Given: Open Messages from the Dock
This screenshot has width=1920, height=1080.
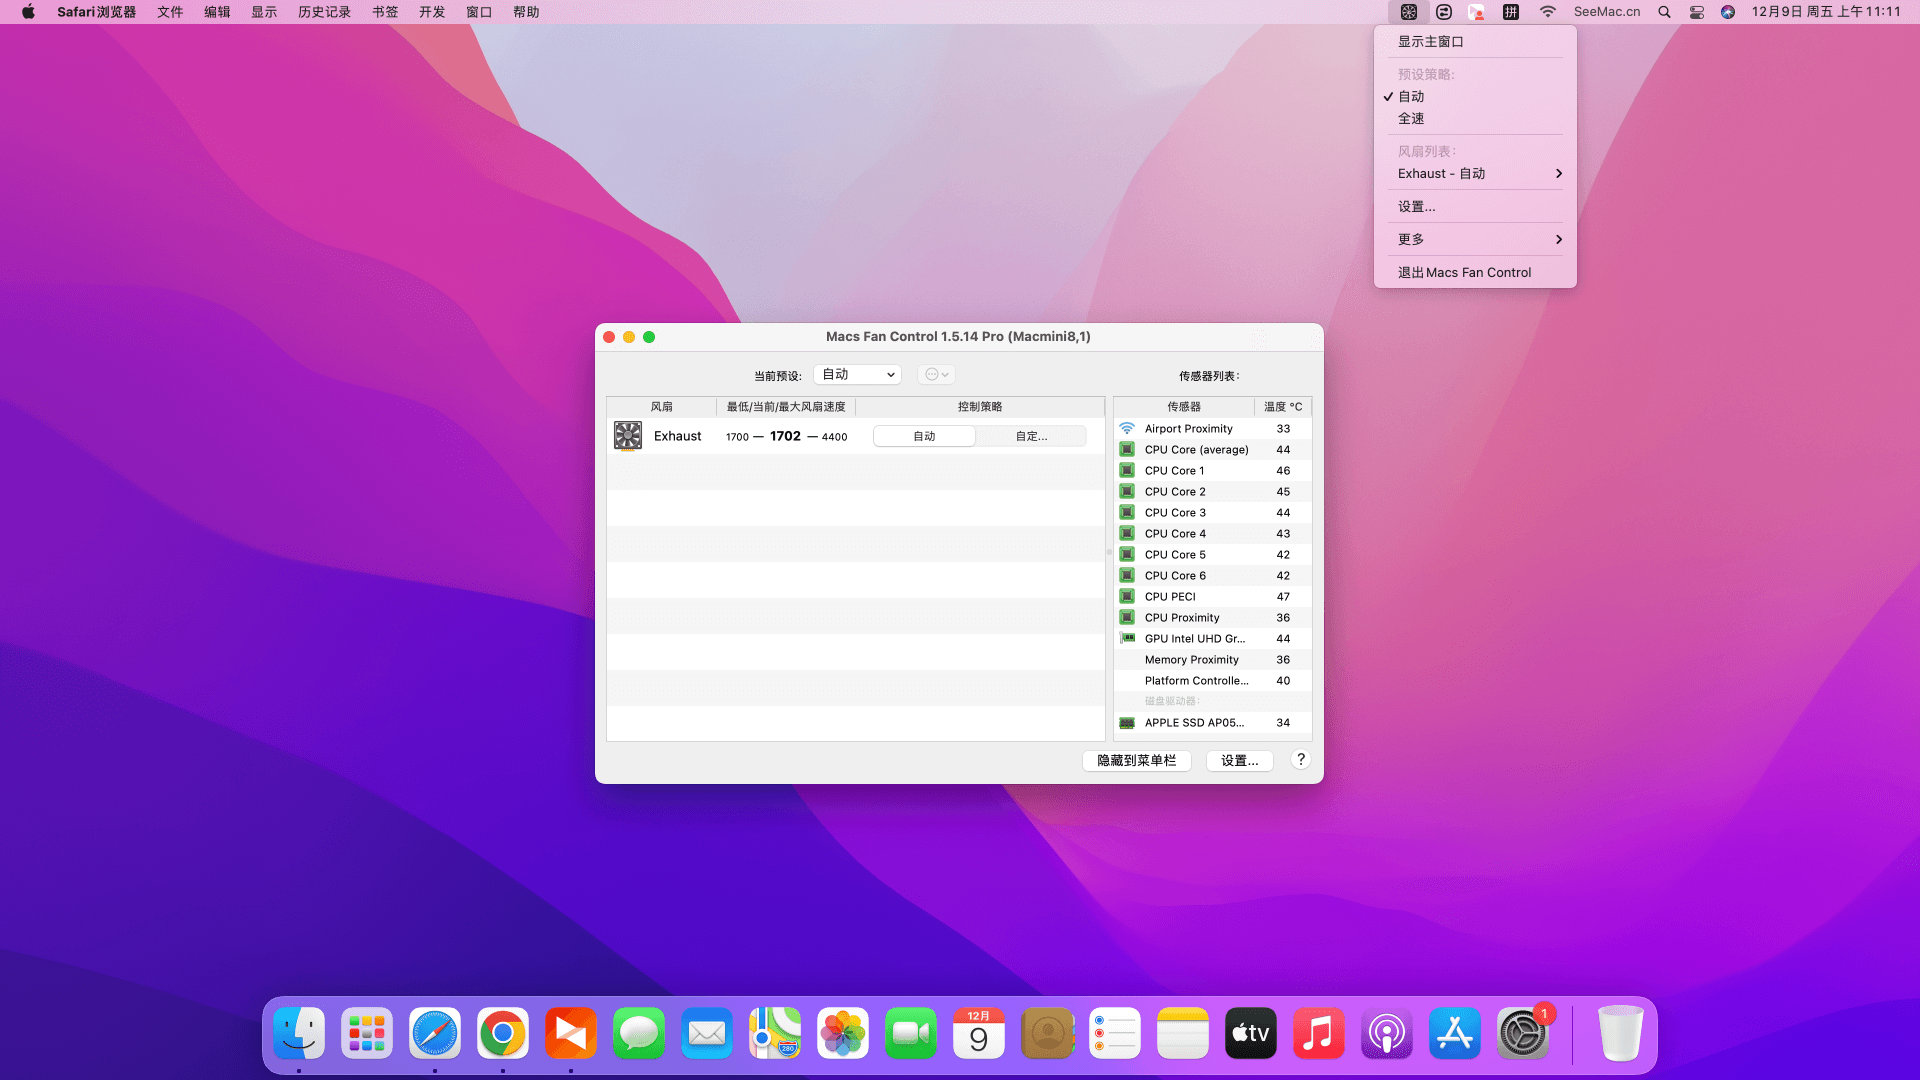Looking at the screenshot, I should coord(639,1034).
